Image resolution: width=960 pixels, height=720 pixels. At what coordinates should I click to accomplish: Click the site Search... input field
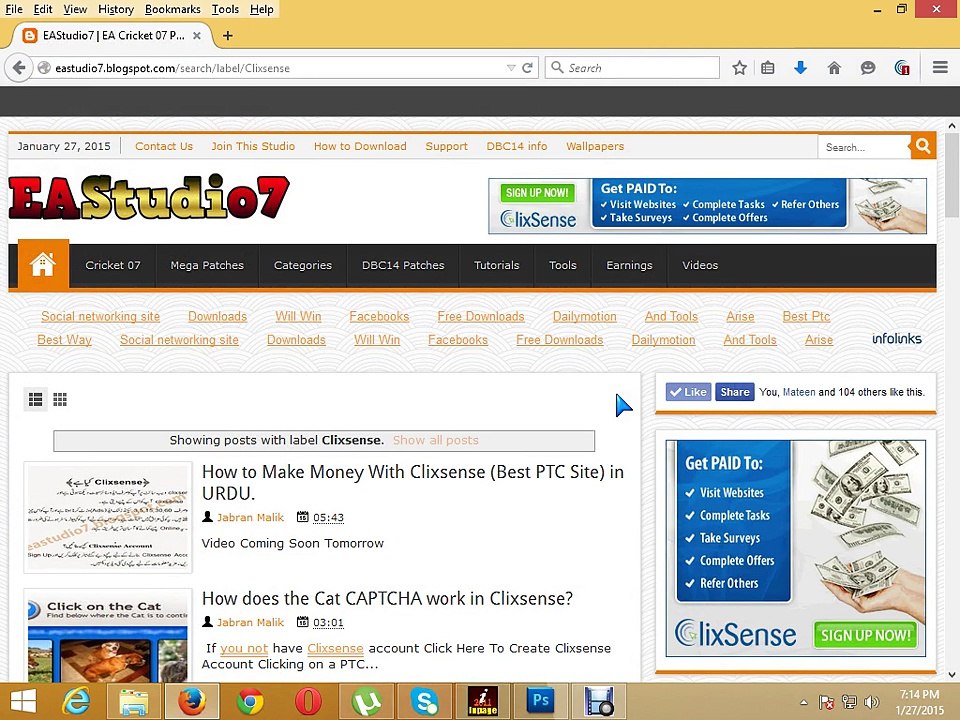[864, 147]
